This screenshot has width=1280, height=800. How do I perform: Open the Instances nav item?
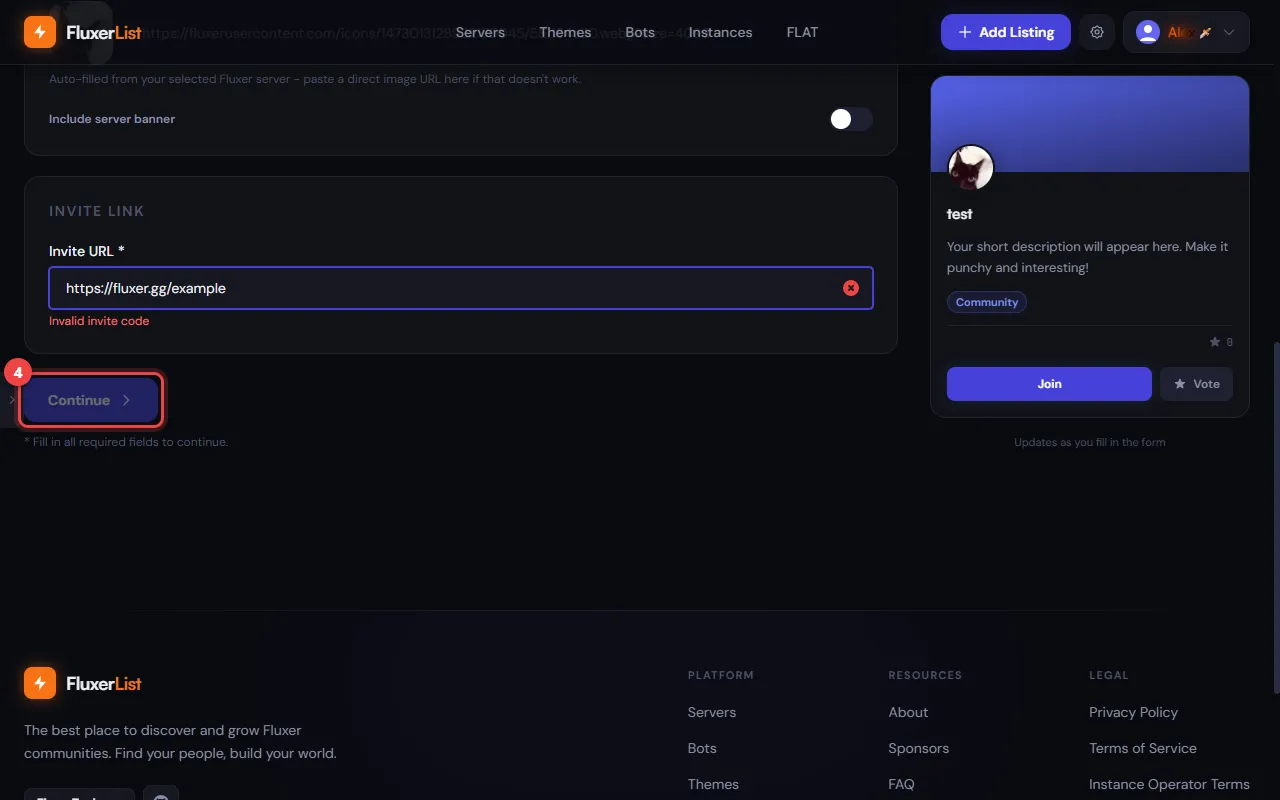[720, 32]
